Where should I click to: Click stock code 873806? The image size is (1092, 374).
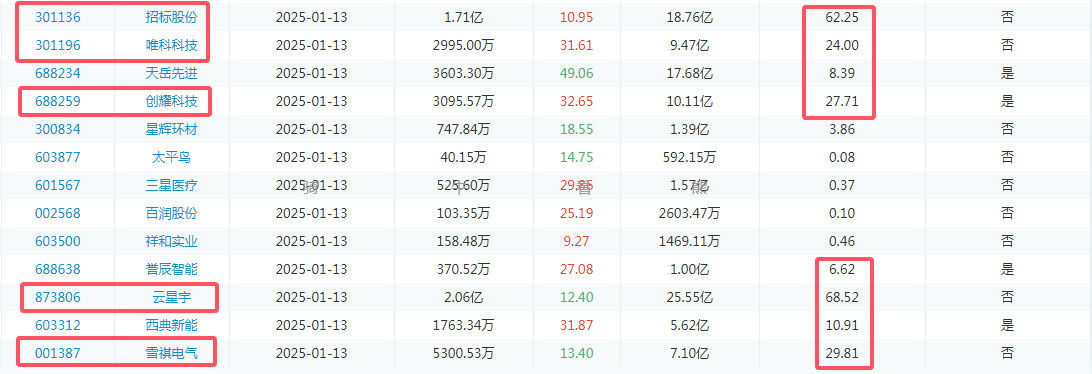pos(58,297)
